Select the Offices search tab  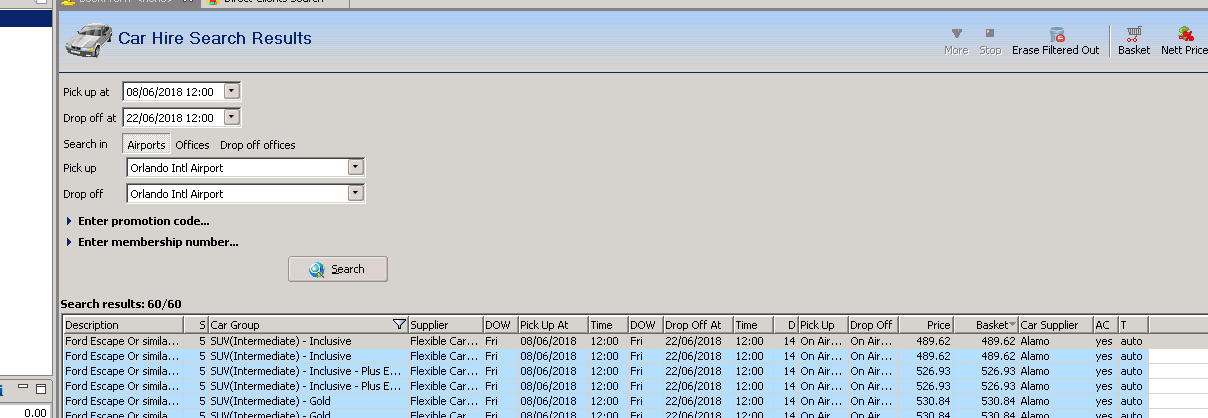coord(193,145)
